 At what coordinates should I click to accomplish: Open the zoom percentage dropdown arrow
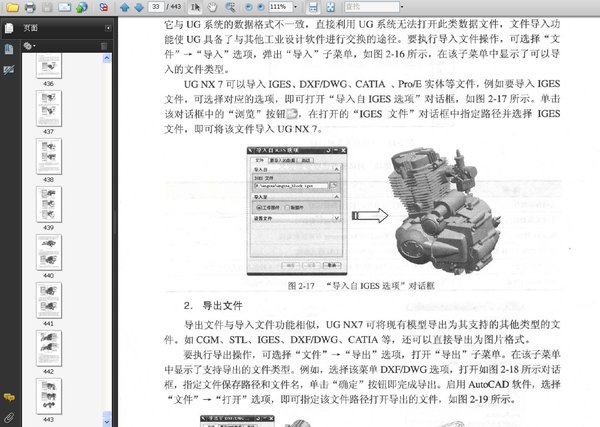coord(295,7)
